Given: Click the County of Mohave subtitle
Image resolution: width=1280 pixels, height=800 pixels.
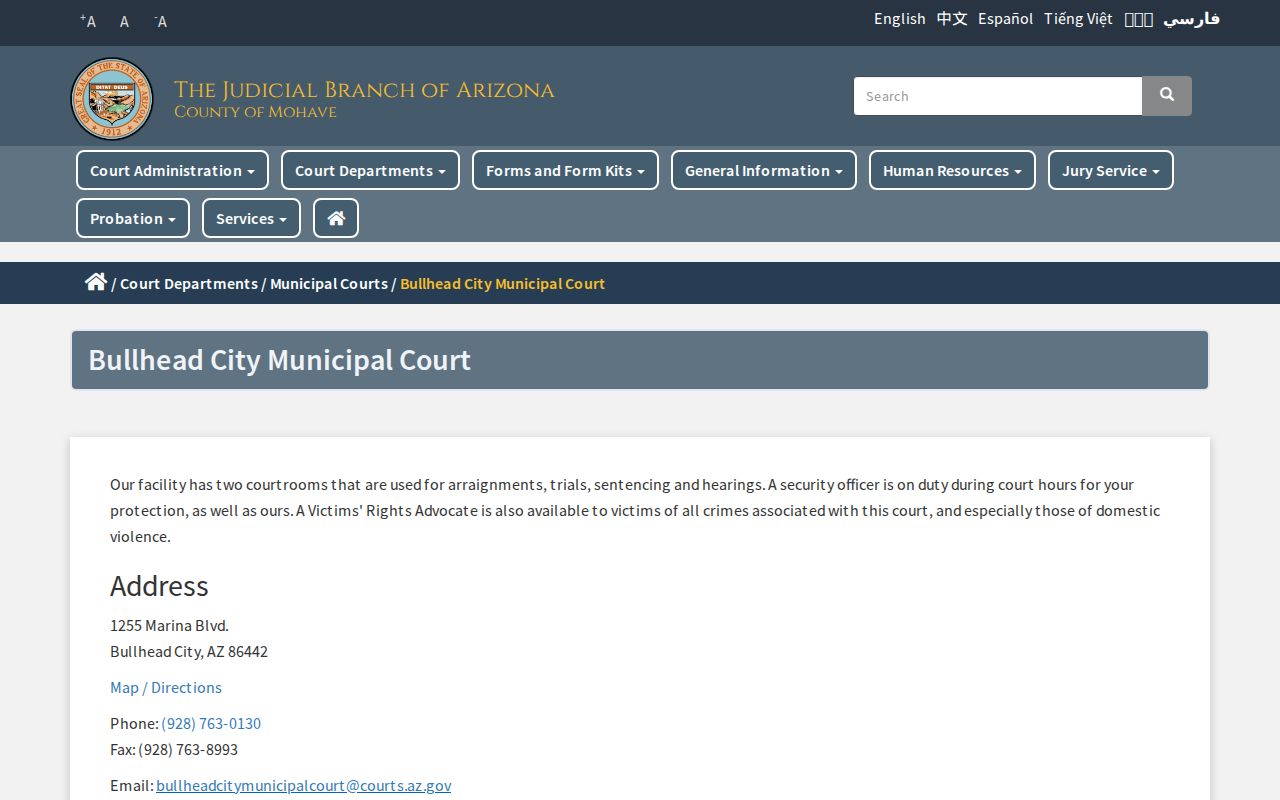Looking at the screenshot, I should [255, 112].
